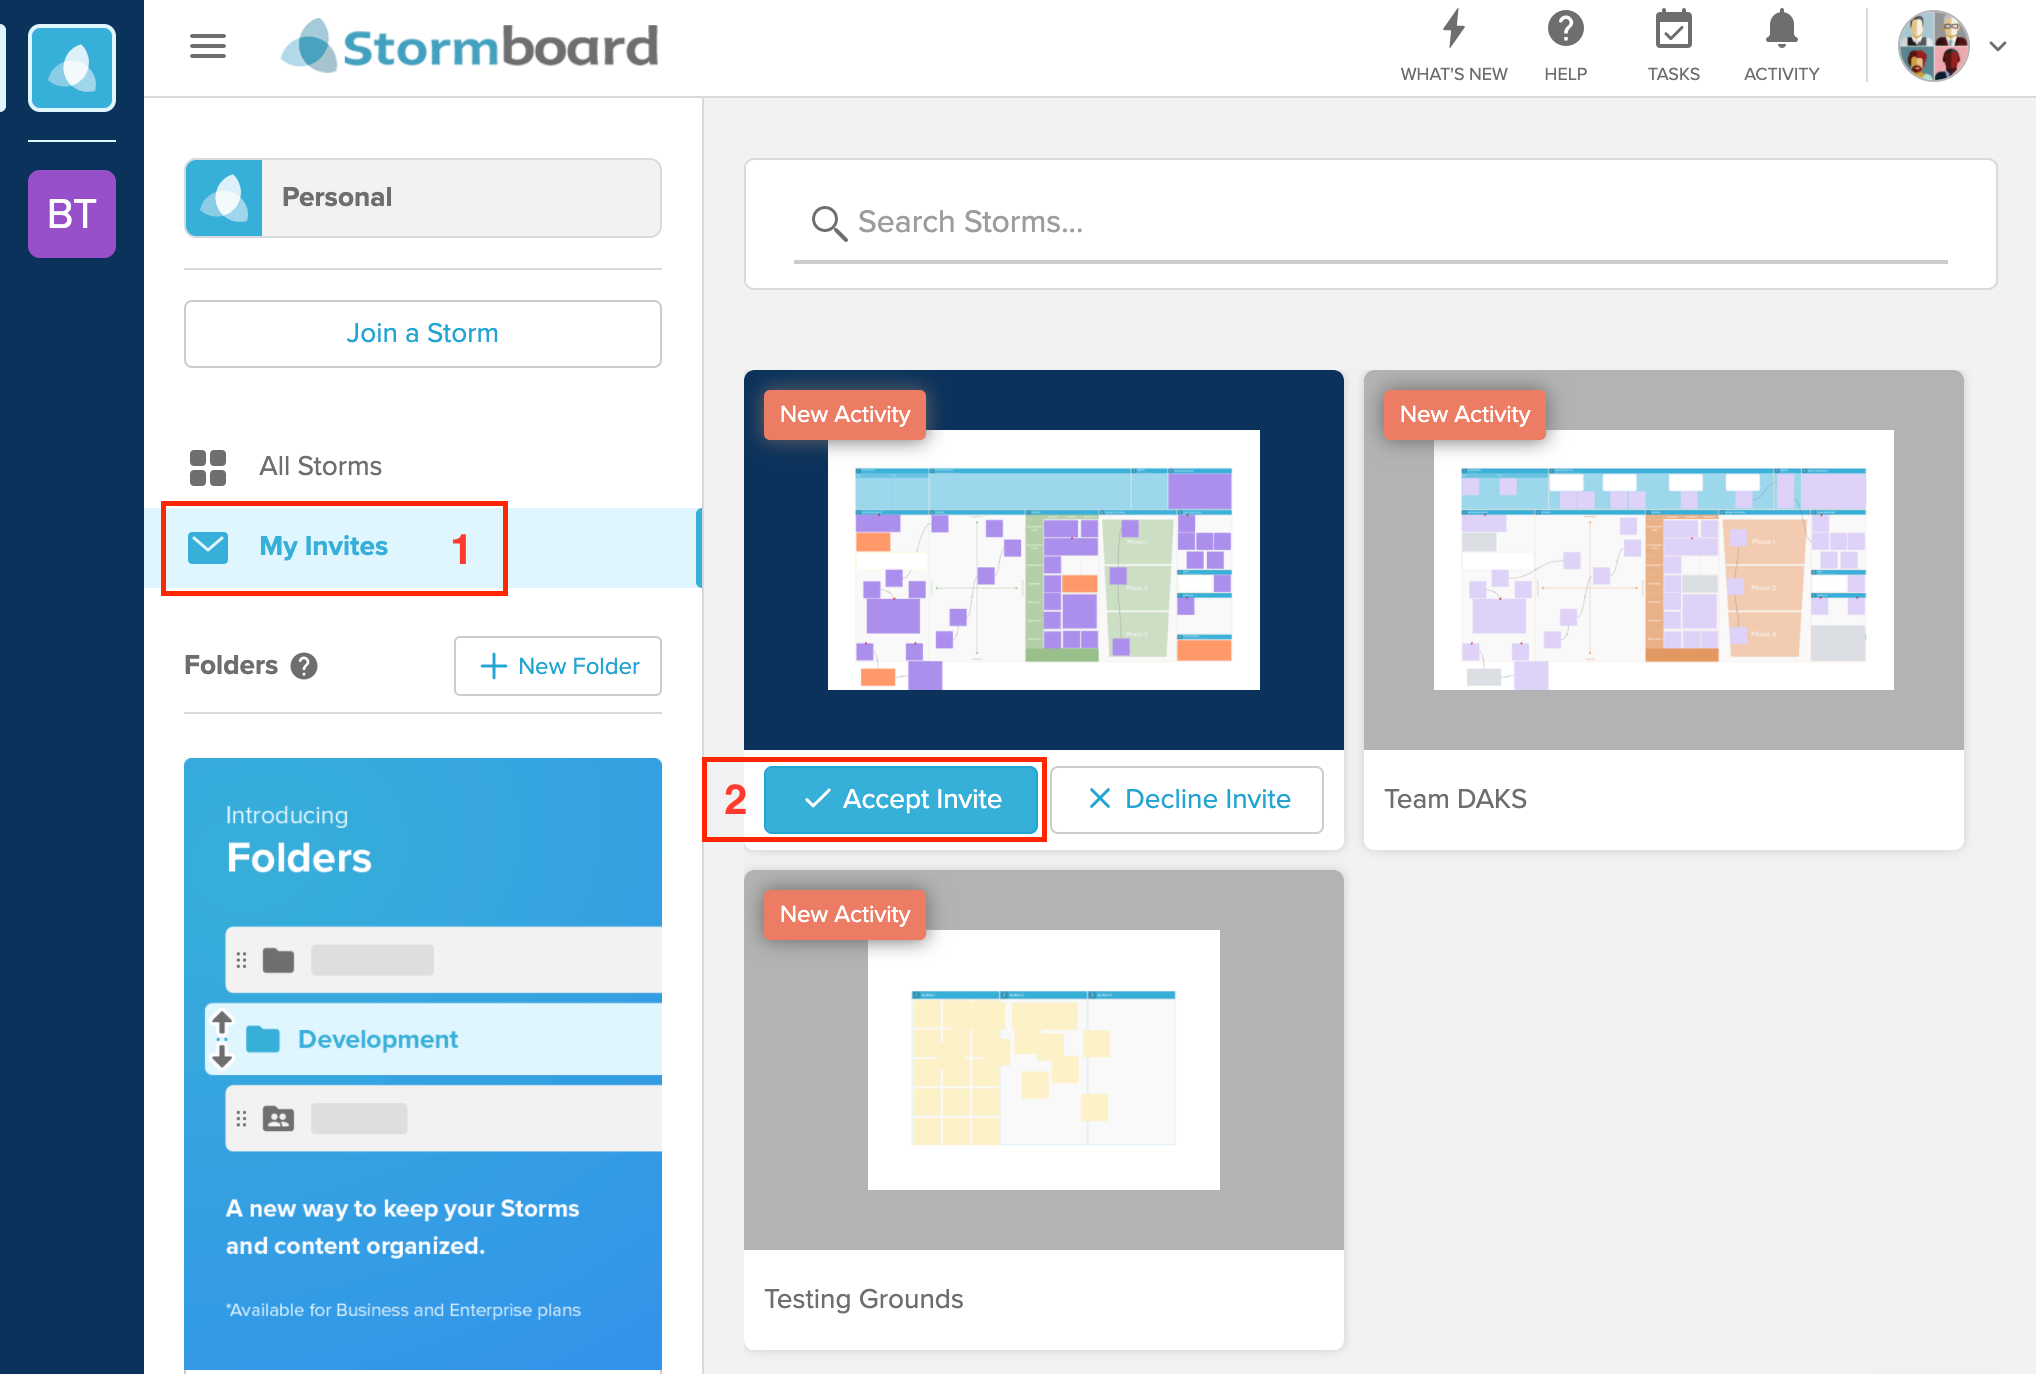Click the Search Storms magnifier icon

coord(829,223)
